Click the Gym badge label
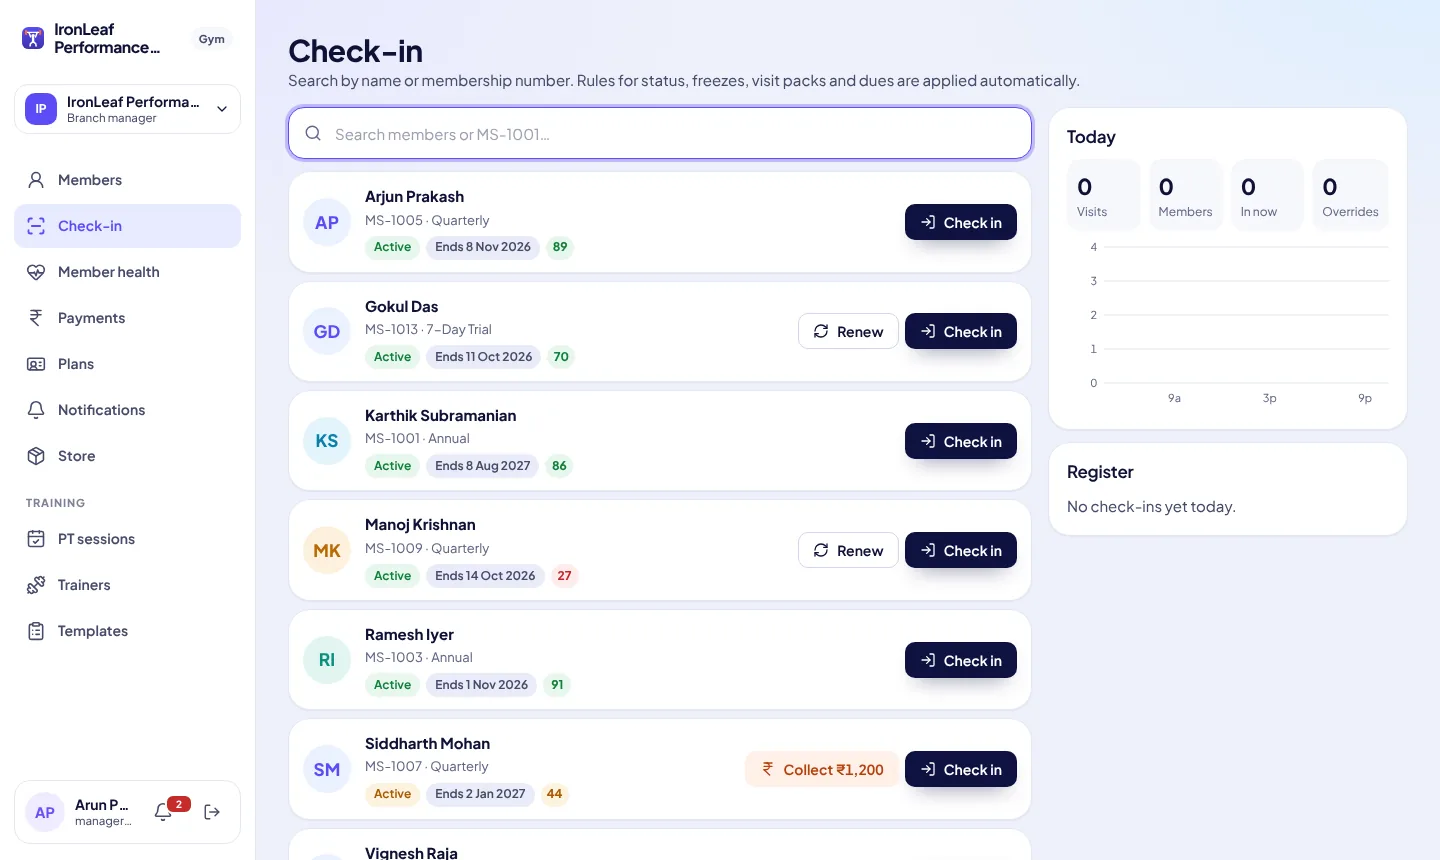1440x860 pixels. coord(212,39)
